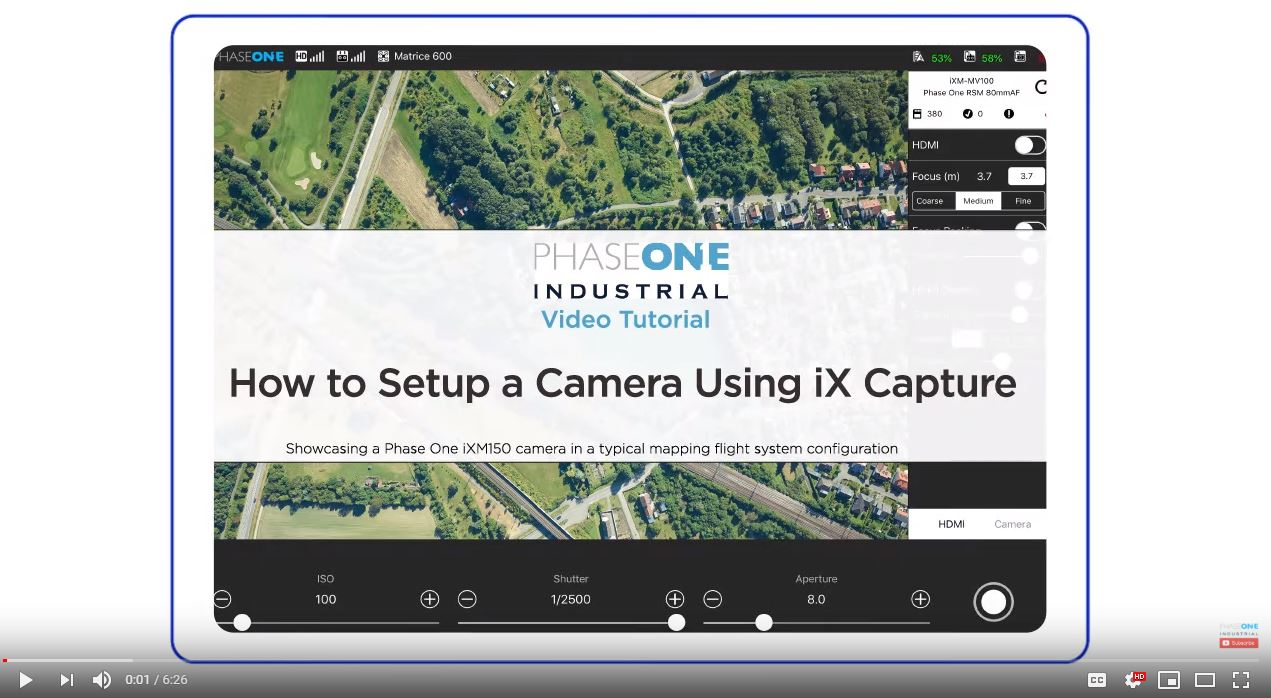This screenshot has height=698, width=1271.
Task: Increase aperture with the plus stepper
Action: click(x=919, y=598)
